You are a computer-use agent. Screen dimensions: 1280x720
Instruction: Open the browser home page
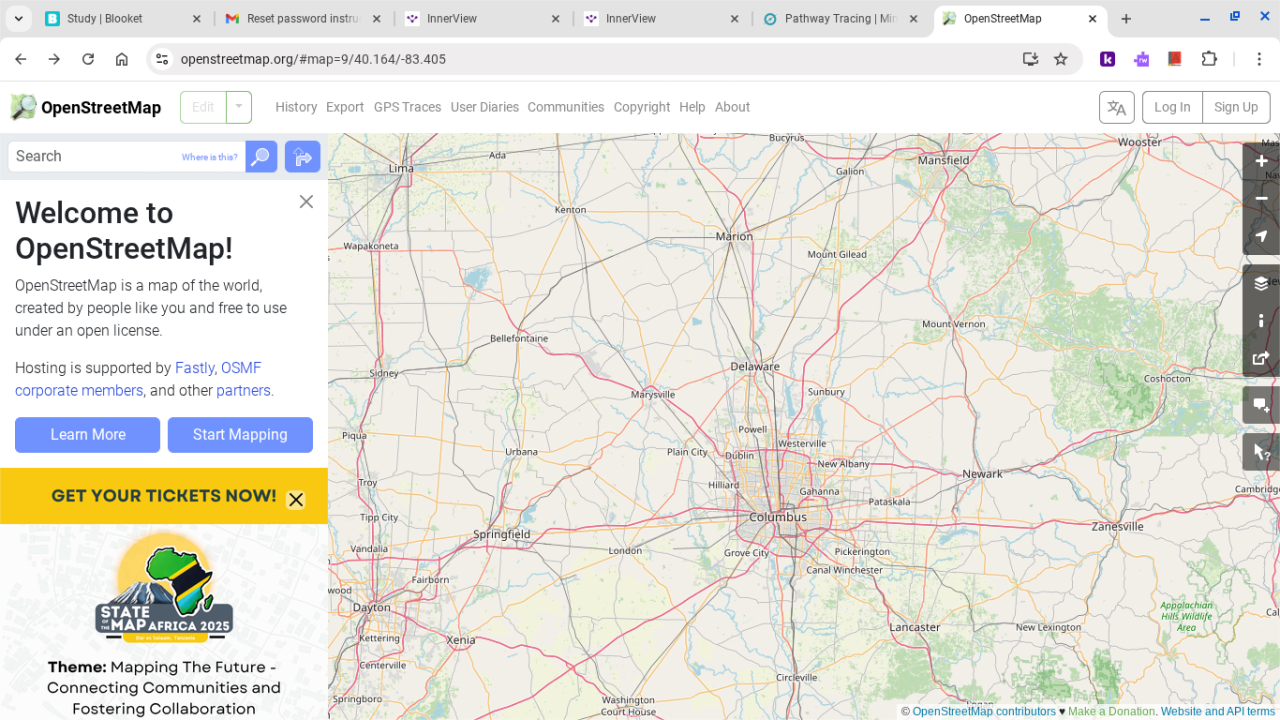pyautogui.click(x=122, y=59)
